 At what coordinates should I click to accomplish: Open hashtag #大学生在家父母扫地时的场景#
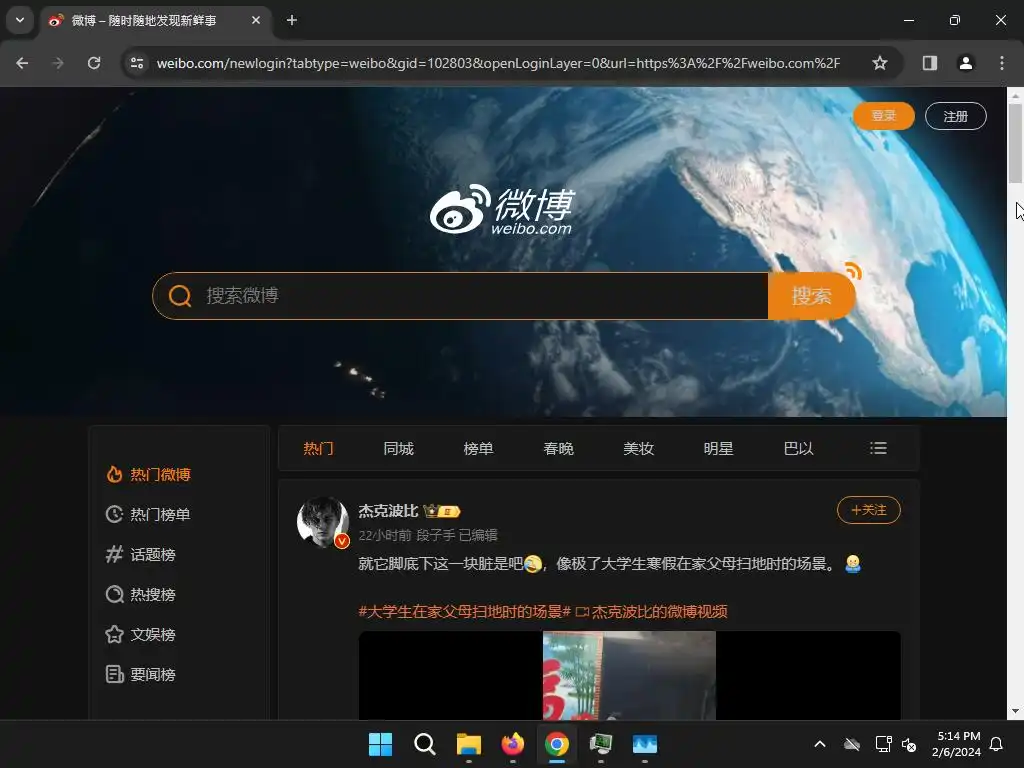(x=464, y=612)
